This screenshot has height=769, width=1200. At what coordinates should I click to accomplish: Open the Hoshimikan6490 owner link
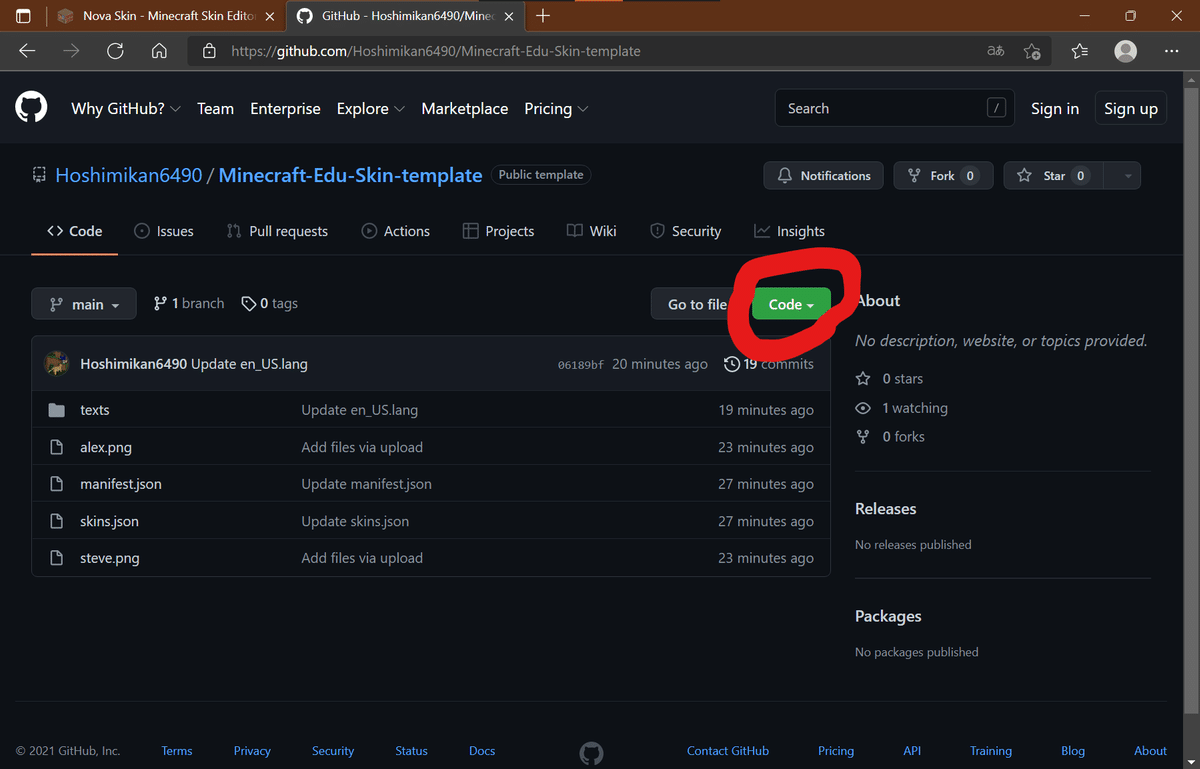128,175
